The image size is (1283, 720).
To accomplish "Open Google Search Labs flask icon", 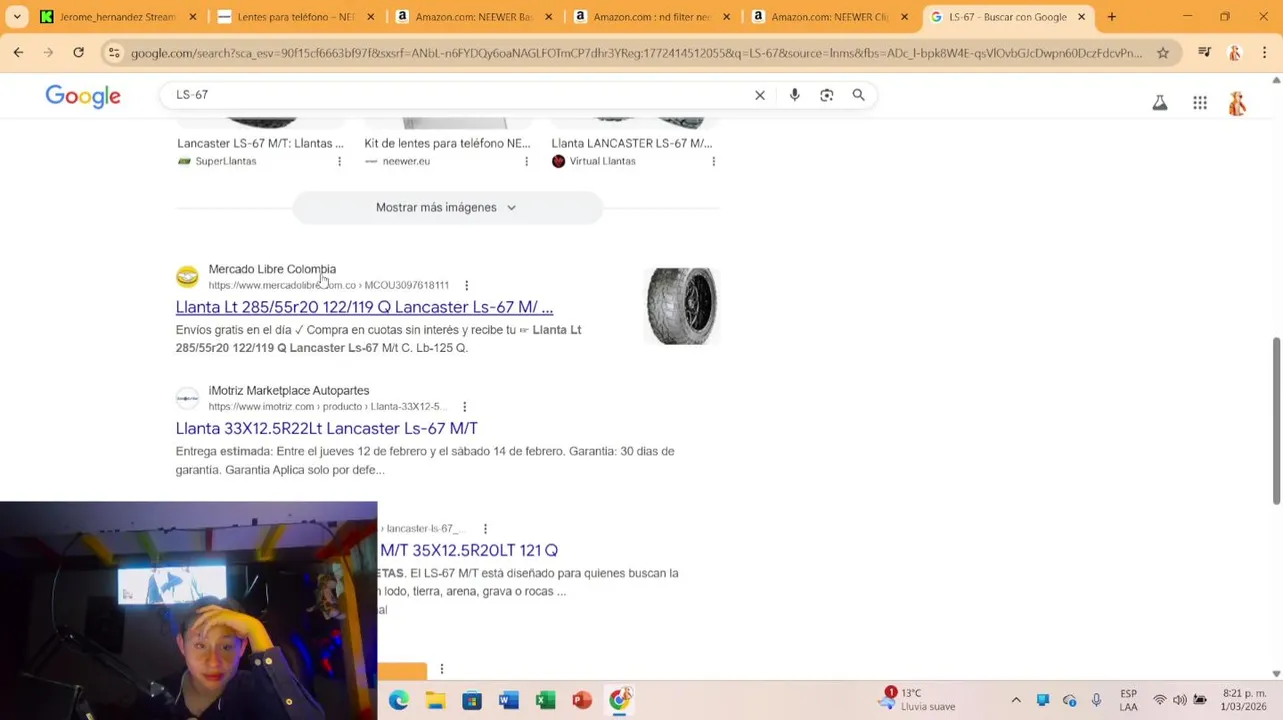I will coord(1160,102).
